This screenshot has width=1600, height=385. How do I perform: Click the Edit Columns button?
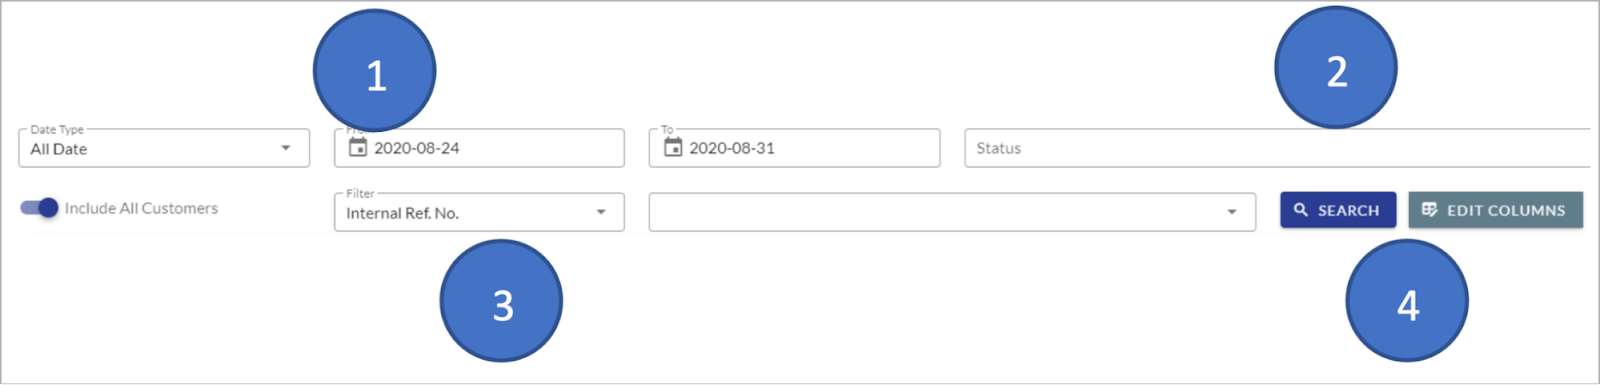point(1496,210)
